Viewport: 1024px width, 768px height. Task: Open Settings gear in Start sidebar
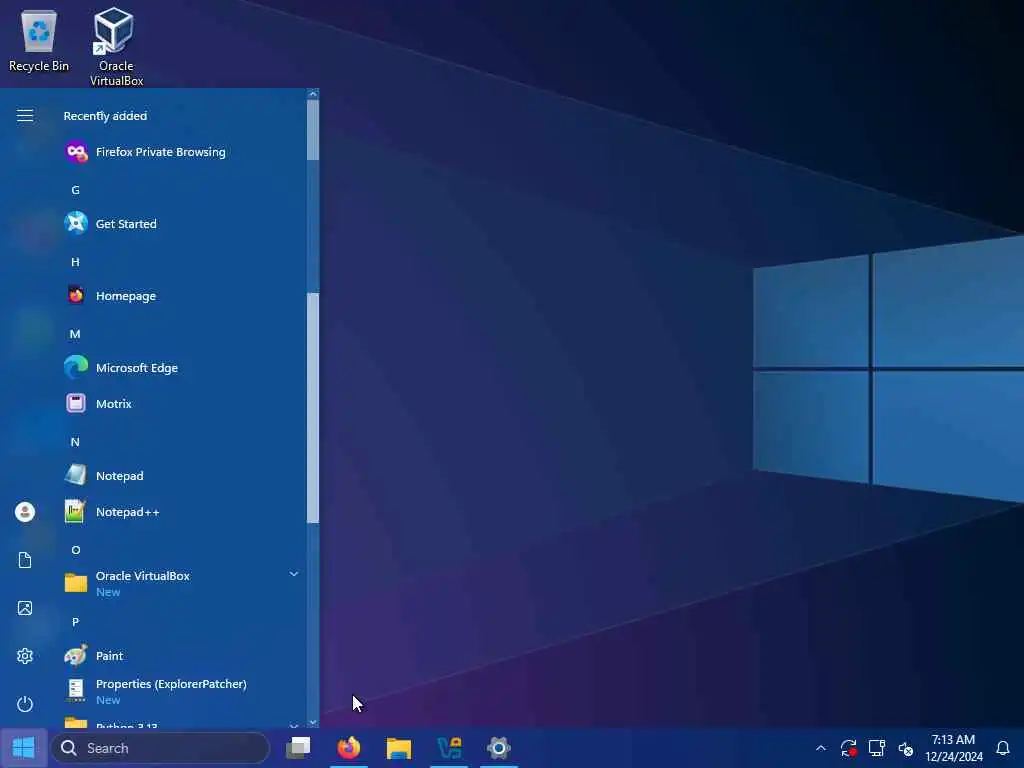25,656
